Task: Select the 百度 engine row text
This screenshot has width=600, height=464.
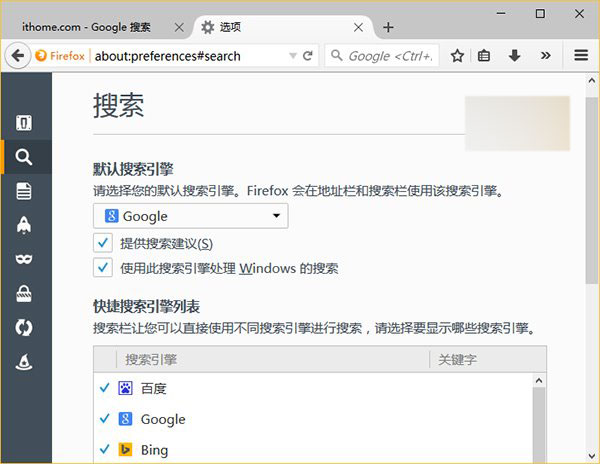Action: 153,388
